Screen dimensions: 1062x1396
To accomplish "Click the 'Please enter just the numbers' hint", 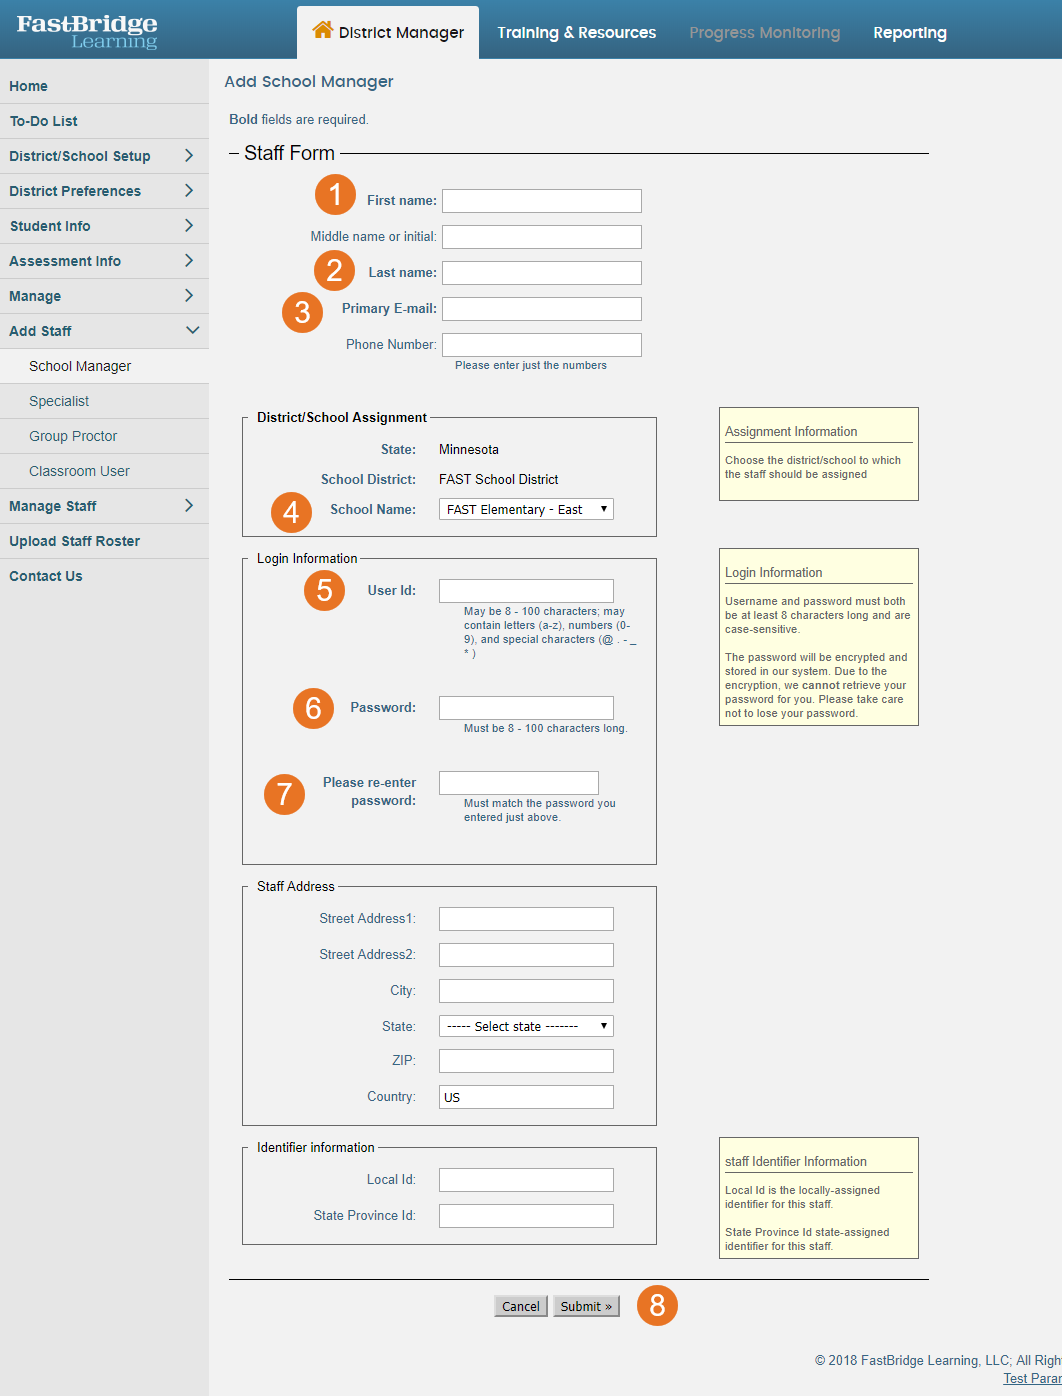I will pyautogui.click(x=531, y=365).
